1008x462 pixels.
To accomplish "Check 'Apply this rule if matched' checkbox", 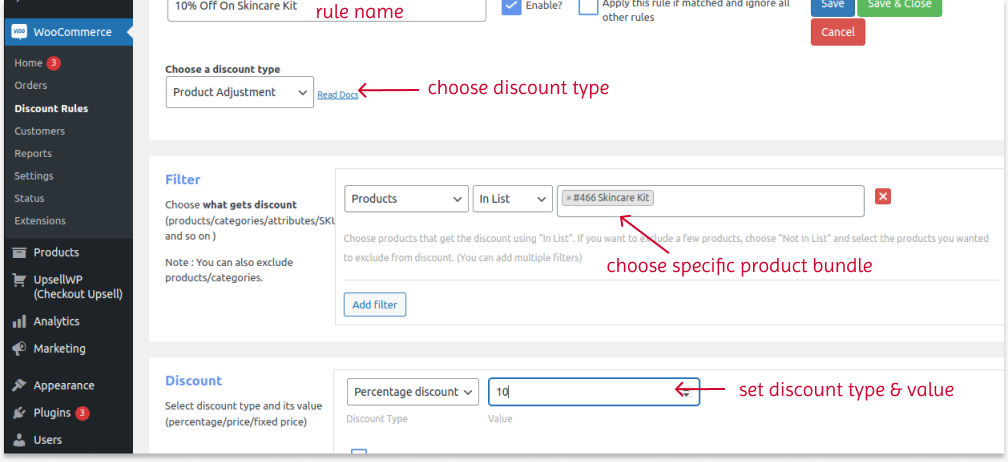I will click(x=588, y=6).
